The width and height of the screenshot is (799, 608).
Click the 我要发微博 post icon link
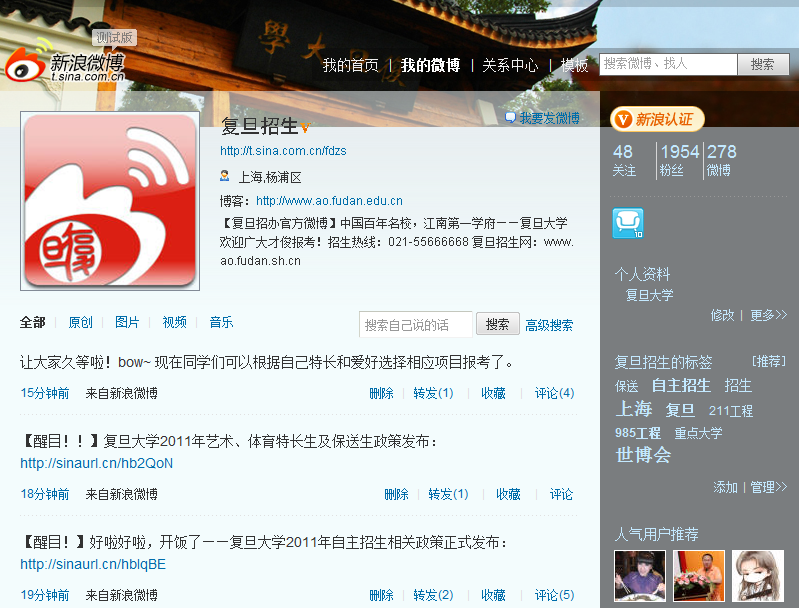click(x=542, y=118)
